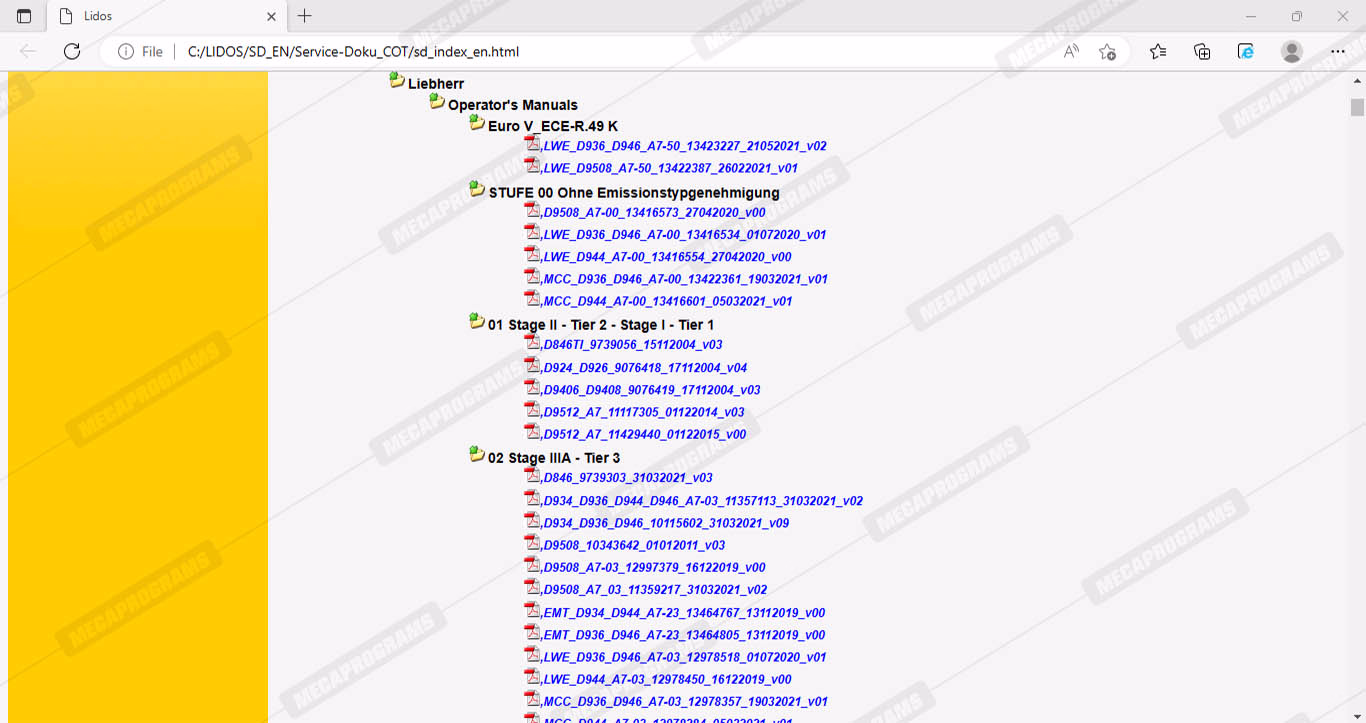
Task: Collapse the Liebherr root folder
Action: (x=397, y=81)
